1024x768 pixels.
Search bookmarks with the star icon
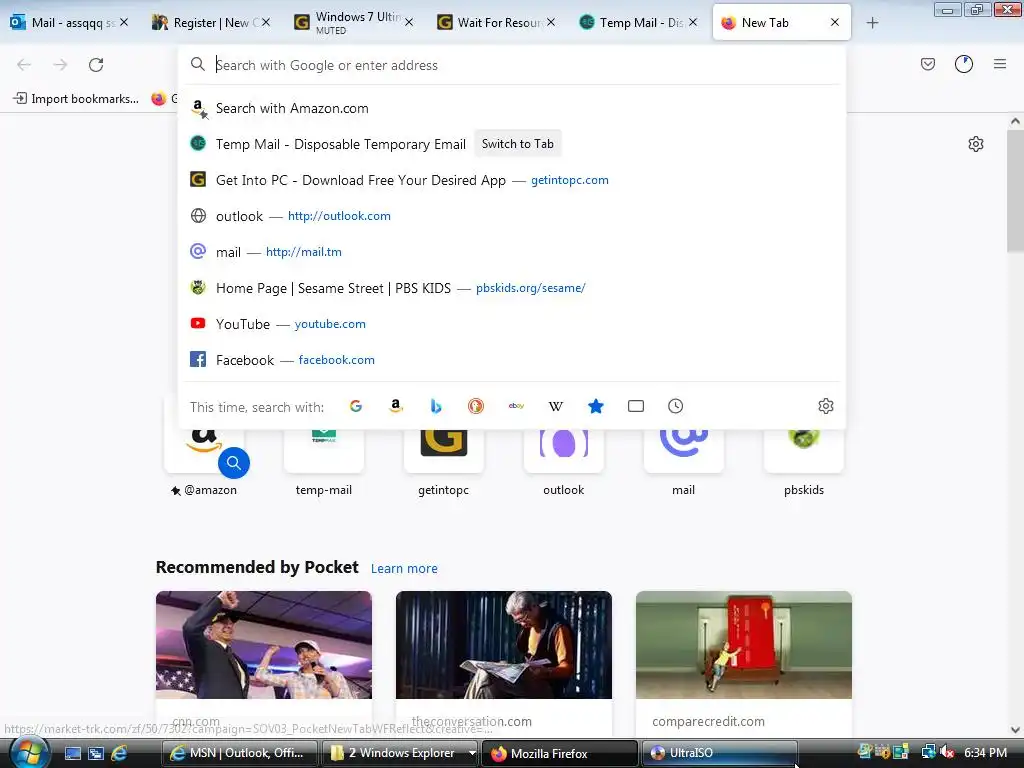[596, 406]
